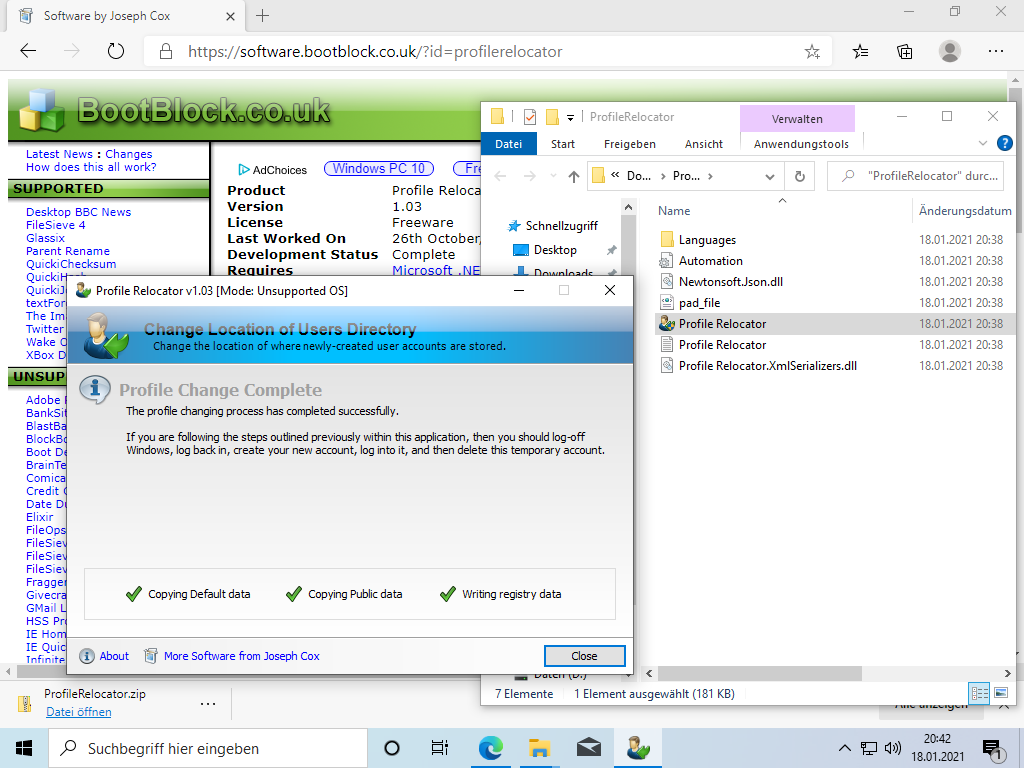Screen dimensions: 1024x768
Task: Click the About link in Profile Relocator
Action: 114,656
